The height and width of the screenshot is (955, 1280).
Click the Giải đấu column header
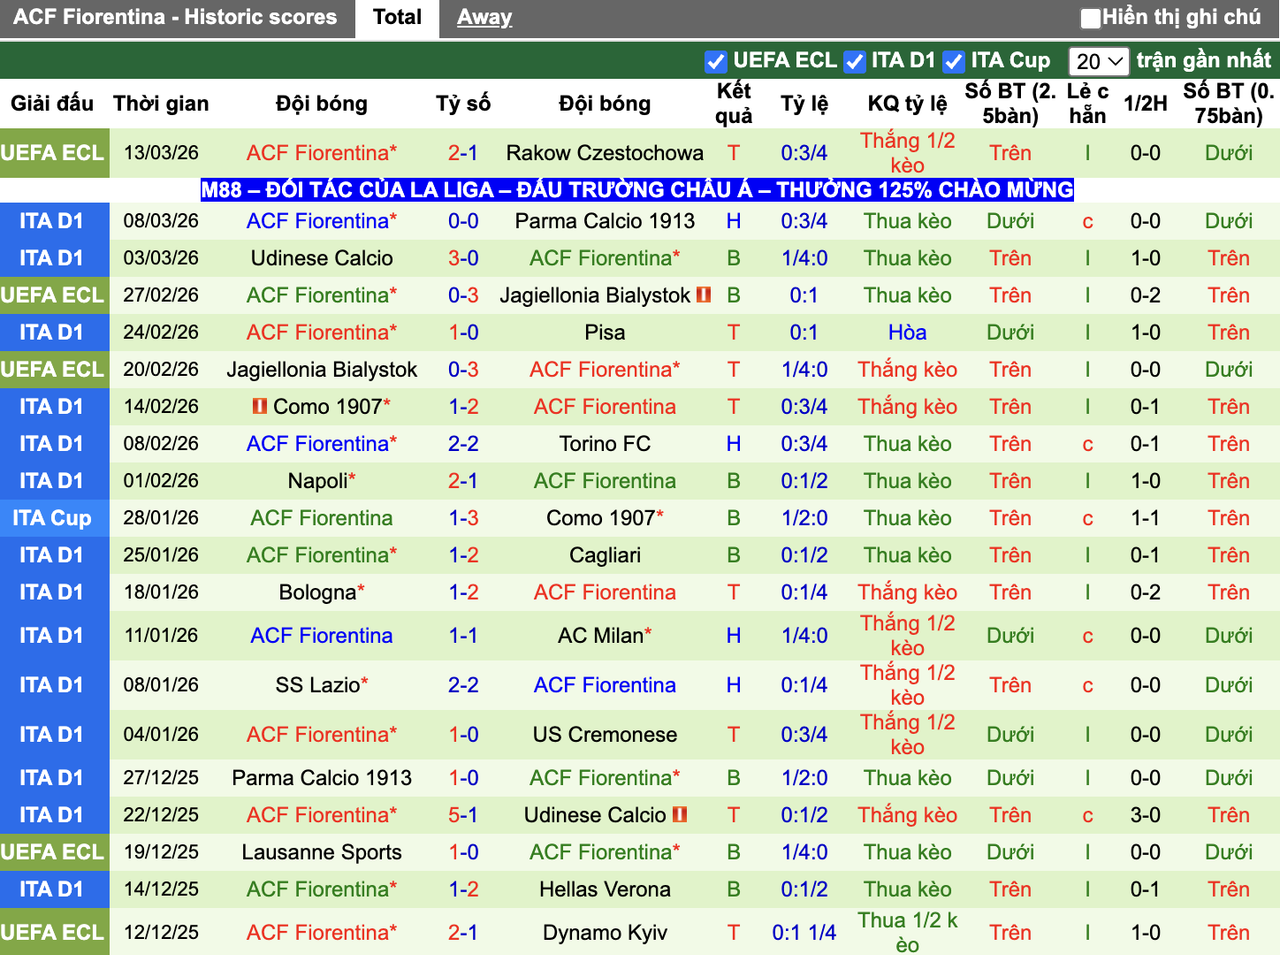point(52,103)
